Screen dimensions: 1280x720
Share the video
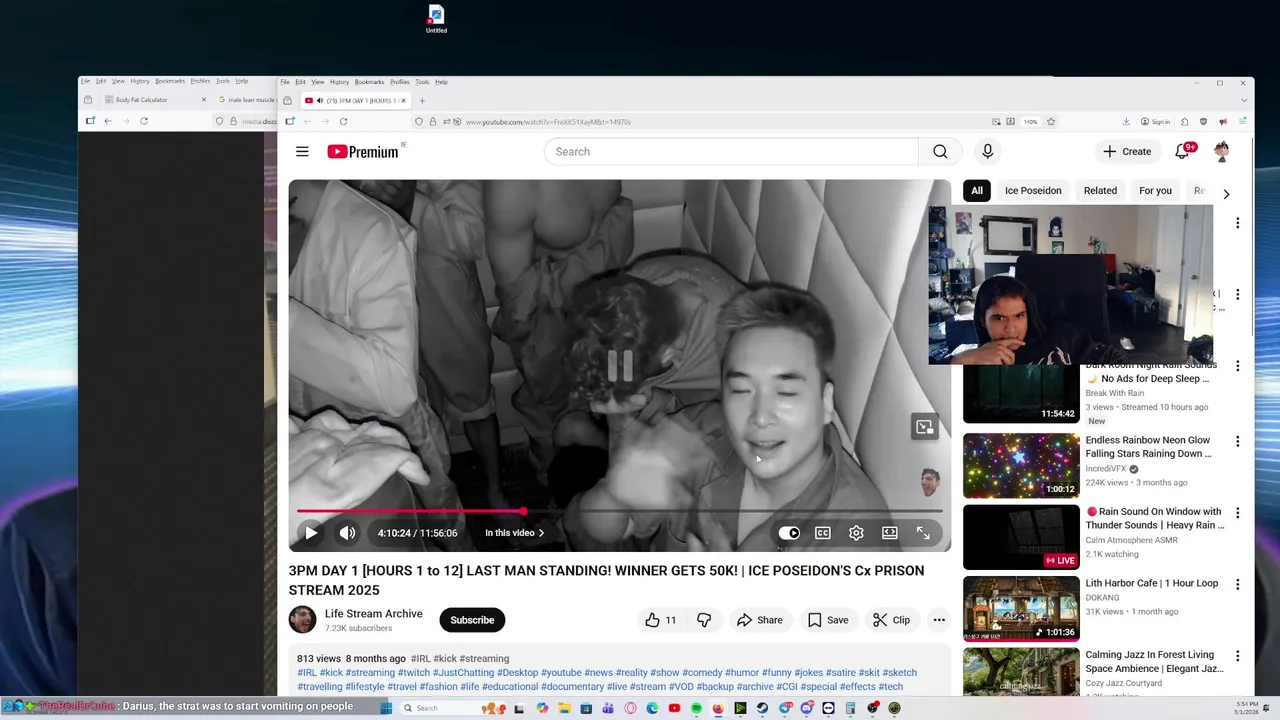pyautogui.click(x=760, y=620)
